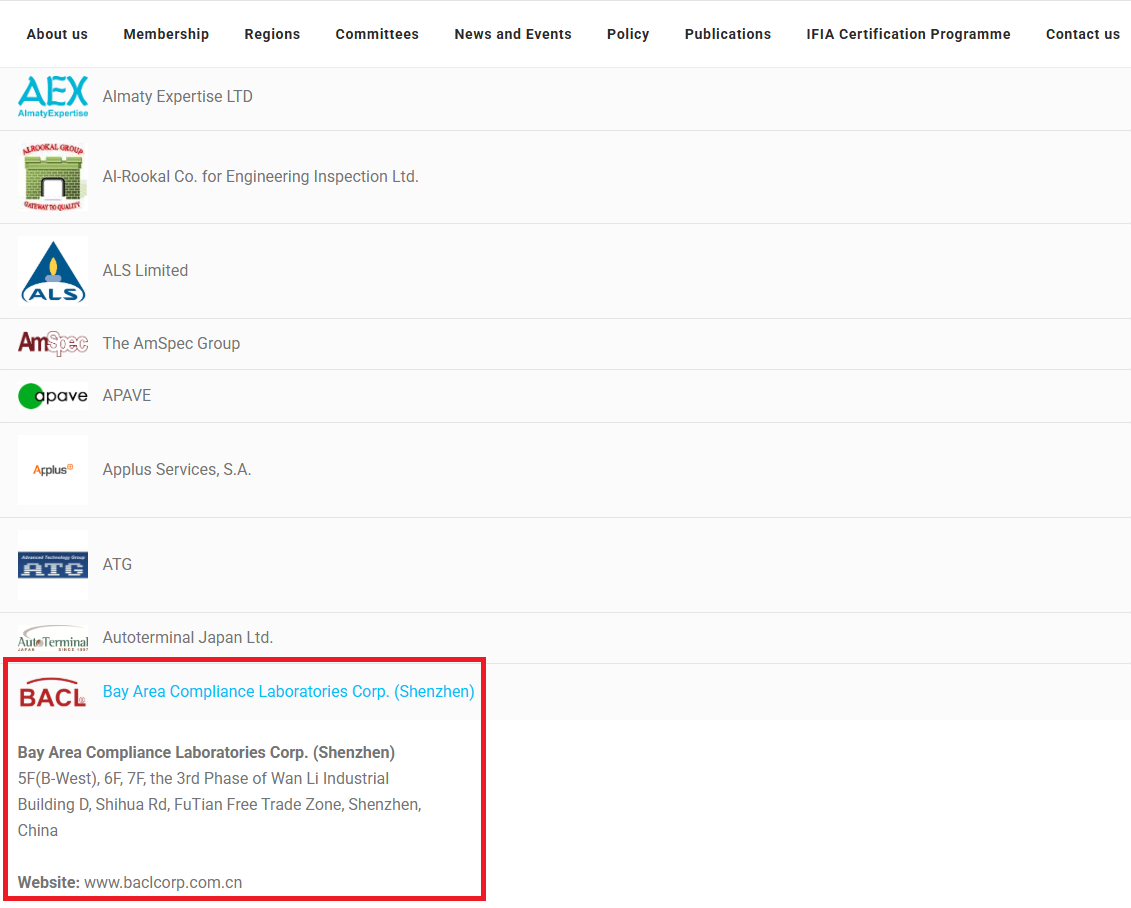Open the www.baclcorp.com.cn website link
Image resolution: width=1131 pixels, height=908 pixels.
click(x=163, y=883)
